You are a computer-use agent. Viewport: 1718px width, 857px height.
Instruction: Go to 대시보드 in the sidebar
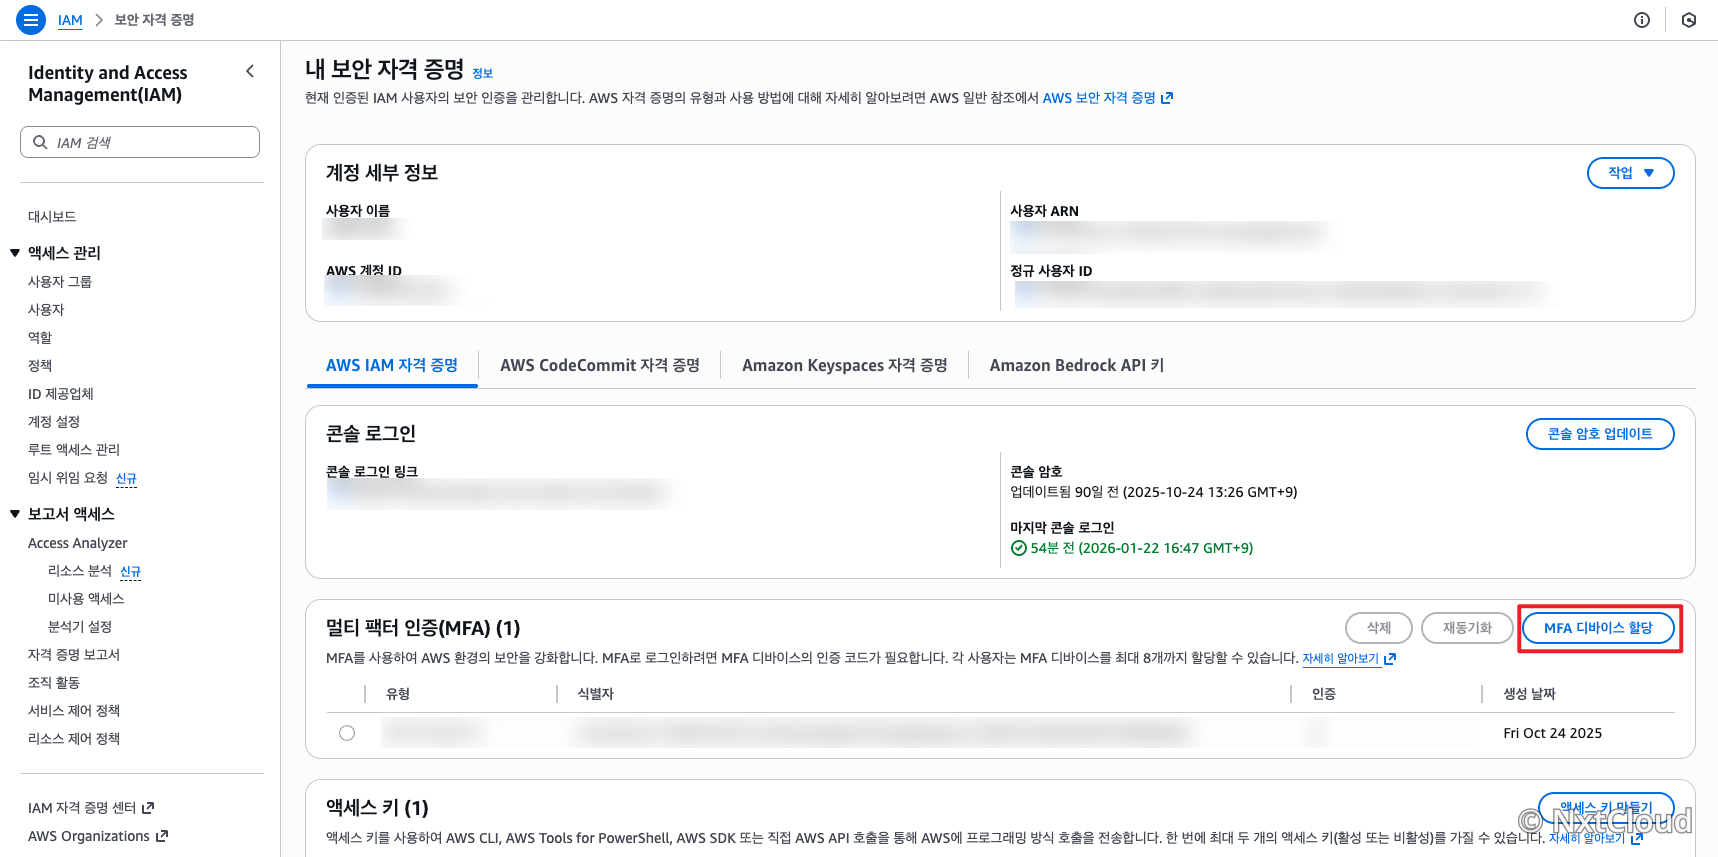point(52,217)
